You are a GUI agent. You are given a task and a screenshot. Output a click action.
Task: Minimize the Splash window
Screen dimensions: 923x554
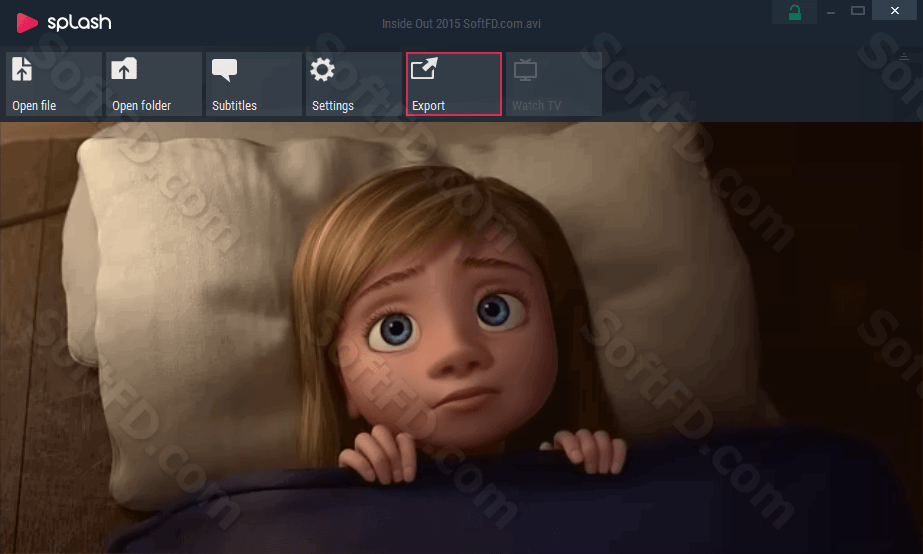click(831, 11)
